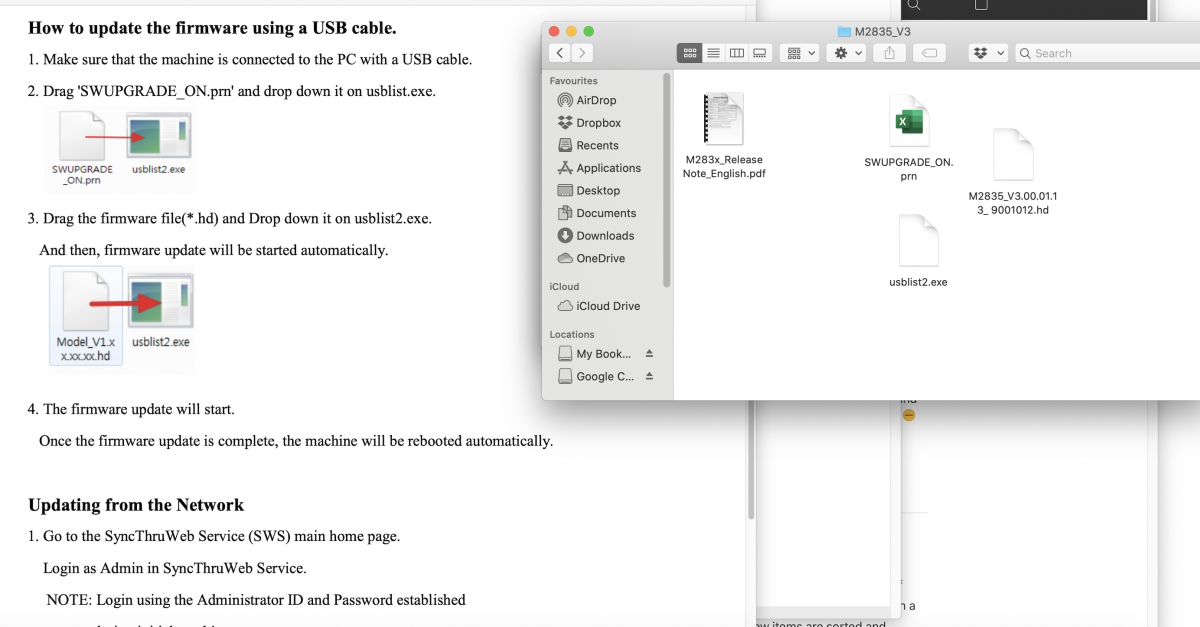Minimize the Finder window
The image size is (1200, 627).
click(572, 31)
